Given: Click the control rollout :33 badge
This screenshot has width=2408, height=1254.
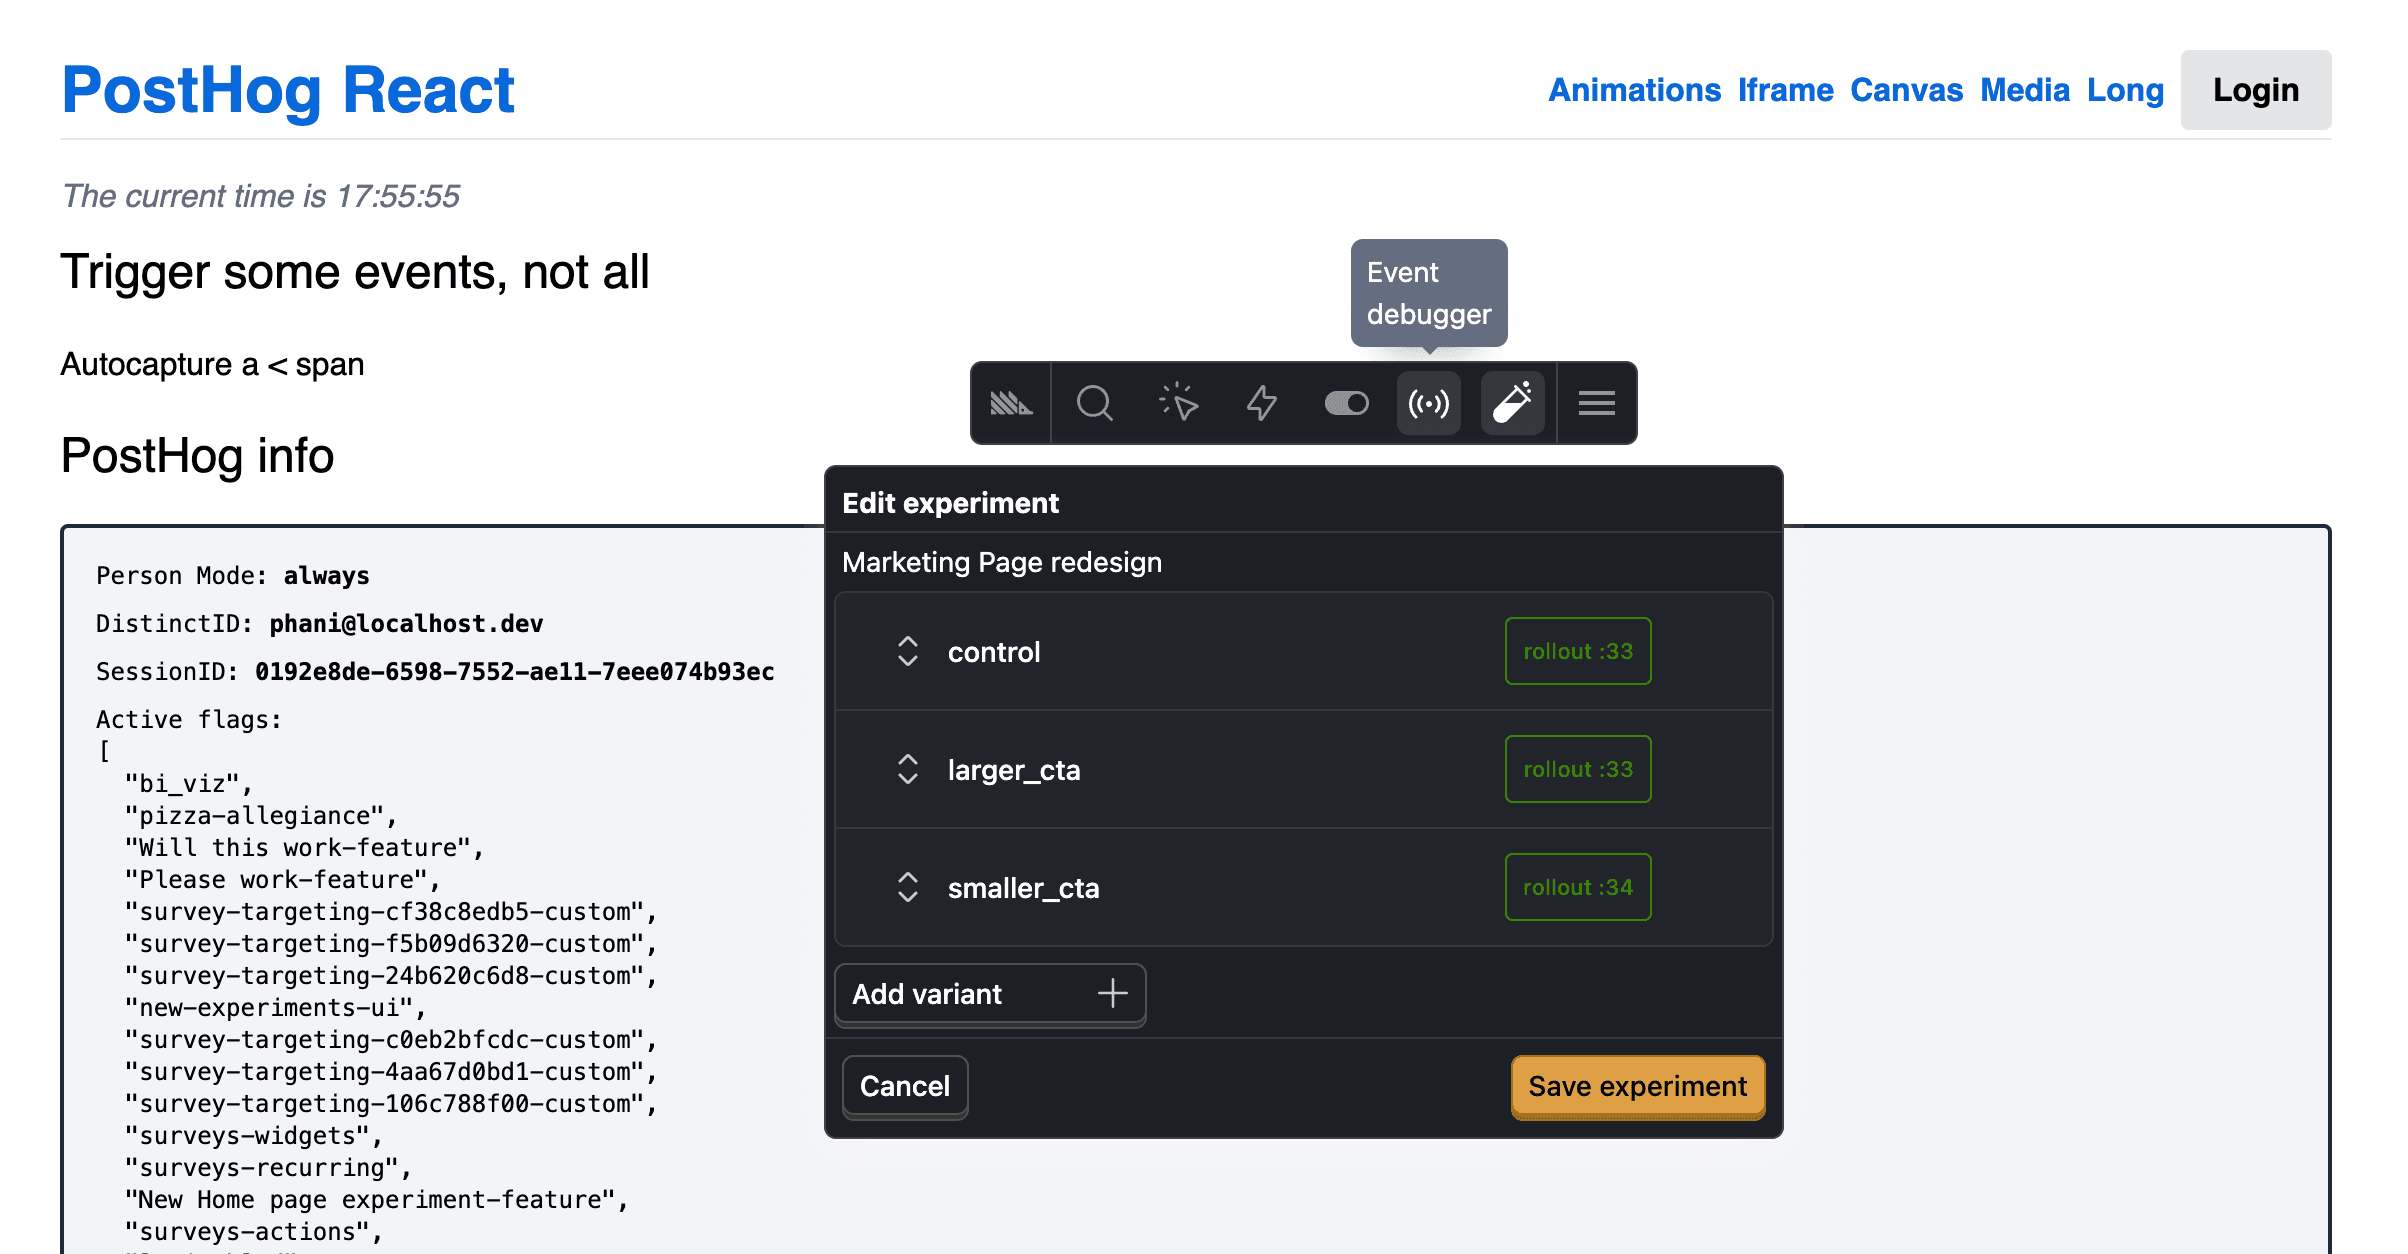Looking at the screenshot, I should (x=1577, y=651).
